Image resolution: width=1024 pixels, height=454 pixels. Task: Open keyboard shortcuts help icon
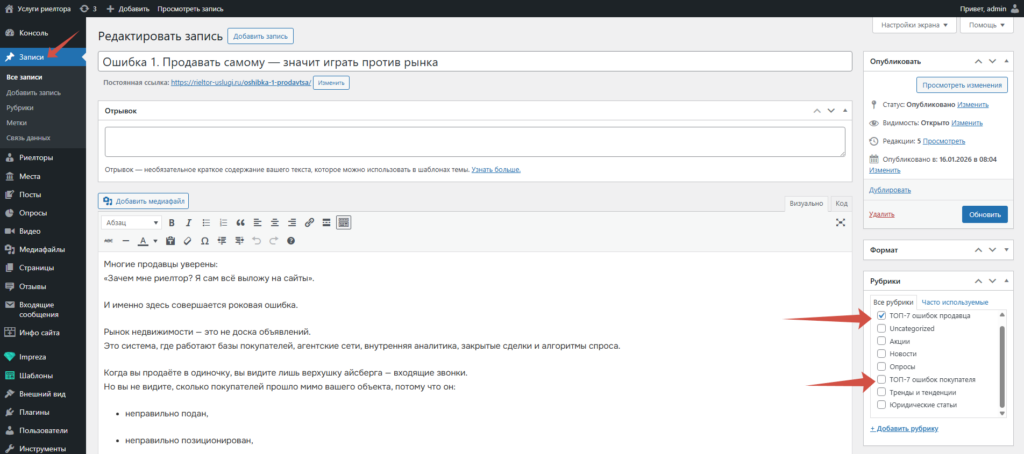tap(291, 241)
